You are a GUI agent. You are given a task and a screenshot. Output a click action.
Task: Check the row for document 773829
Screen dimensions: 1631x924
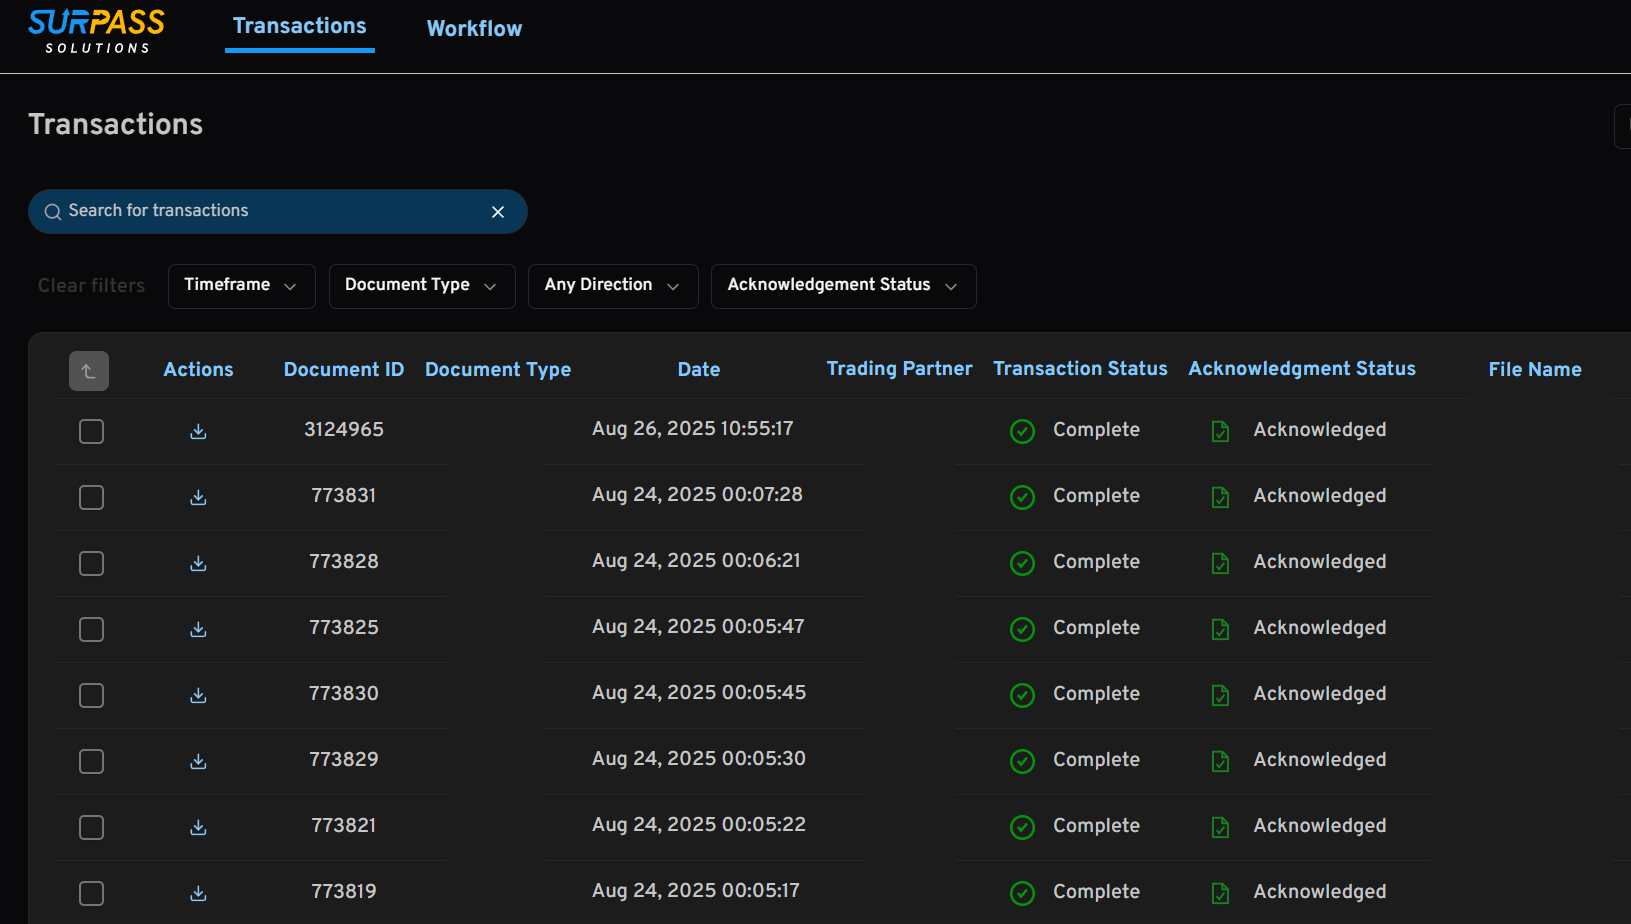(91, 761)
